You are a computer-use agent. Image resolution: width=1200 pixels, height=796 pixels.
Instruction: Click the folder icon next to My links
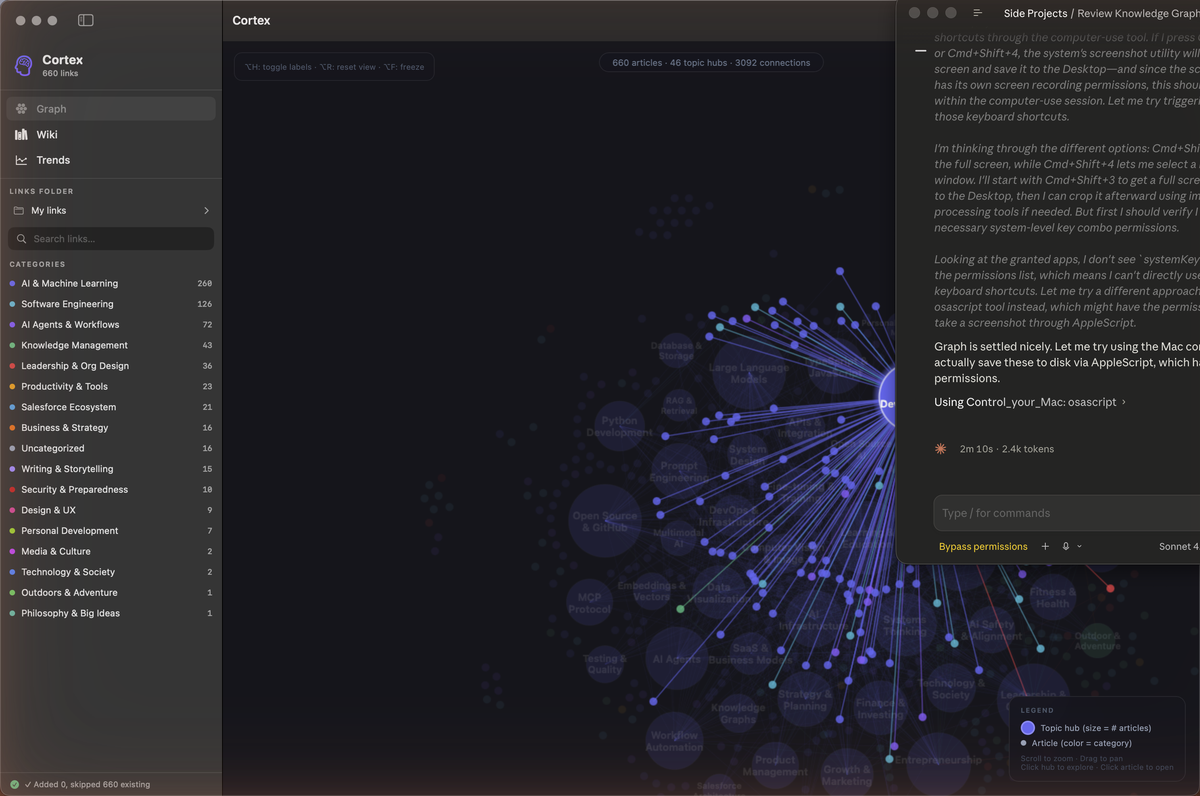coord(18,211)
